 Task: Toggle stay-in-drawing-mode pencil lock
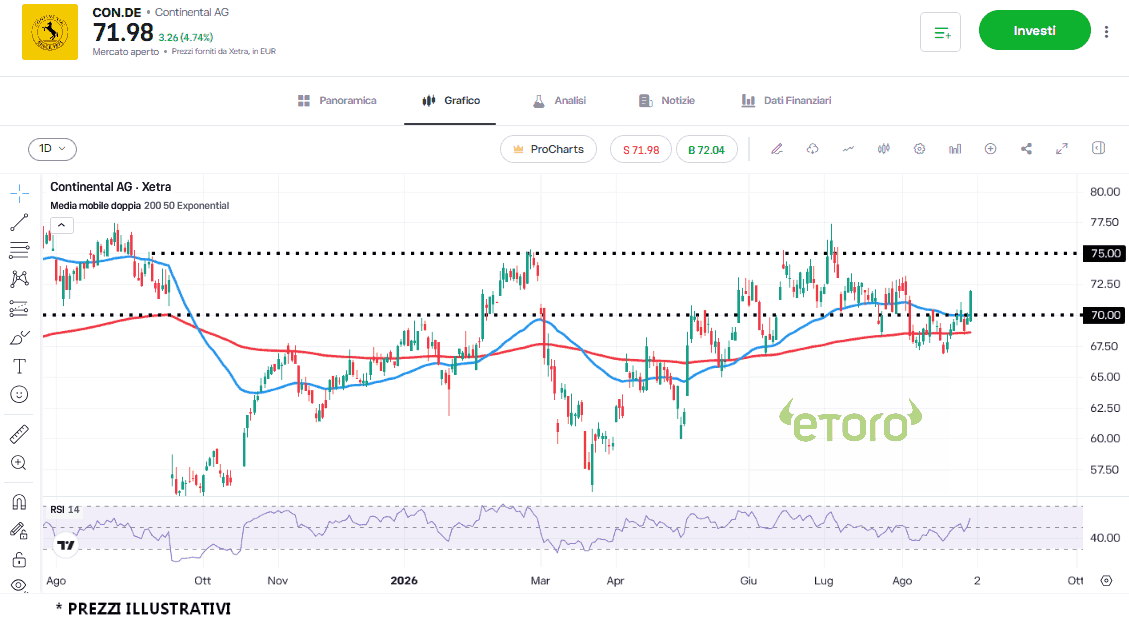click(x=19, y=531)
